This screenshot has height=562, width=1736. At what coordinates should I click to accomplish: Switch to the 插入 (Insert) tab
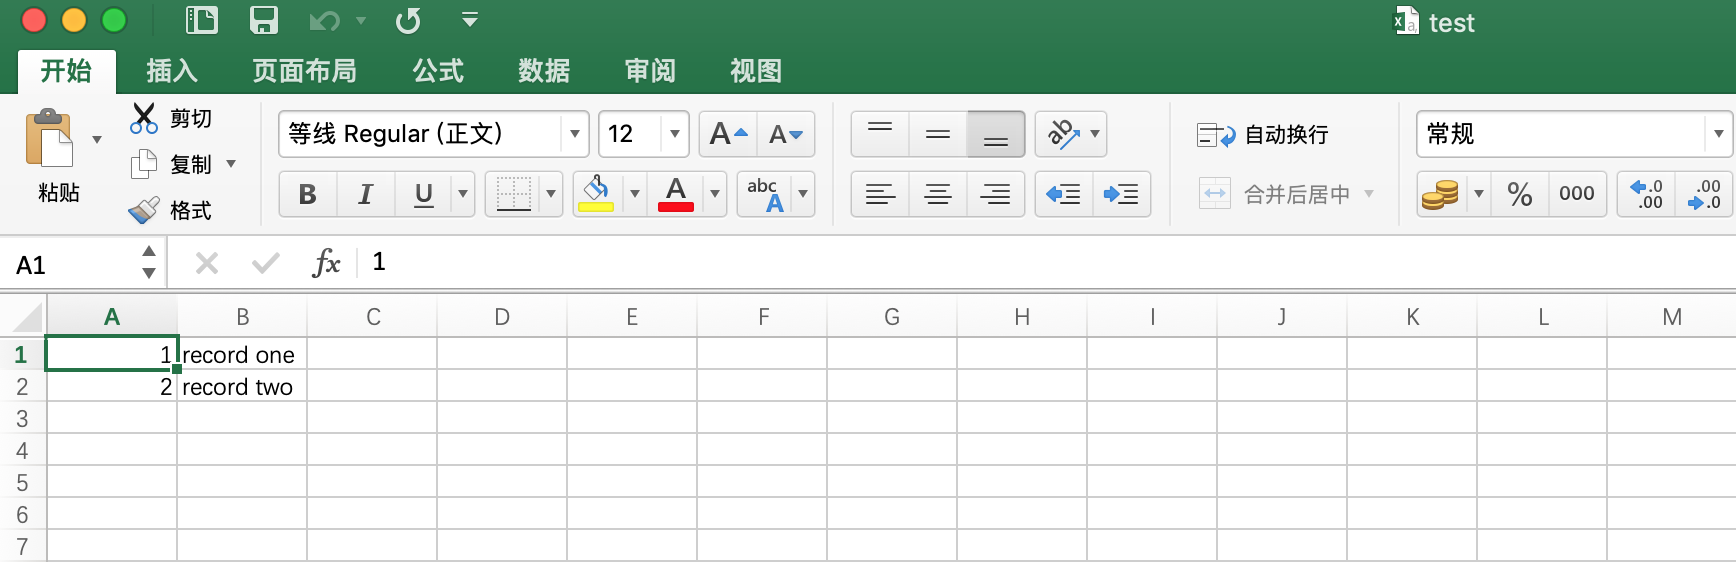172,71
